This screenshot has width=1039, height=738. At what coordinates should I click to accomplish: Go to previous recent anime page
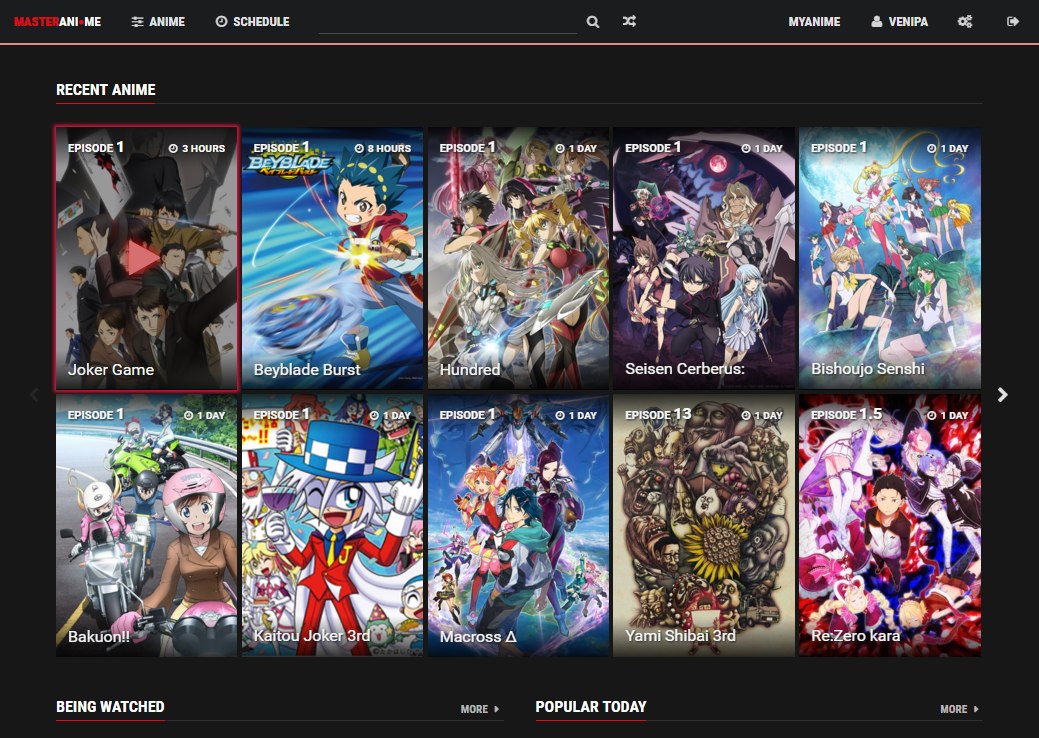(x=34, y=395)
